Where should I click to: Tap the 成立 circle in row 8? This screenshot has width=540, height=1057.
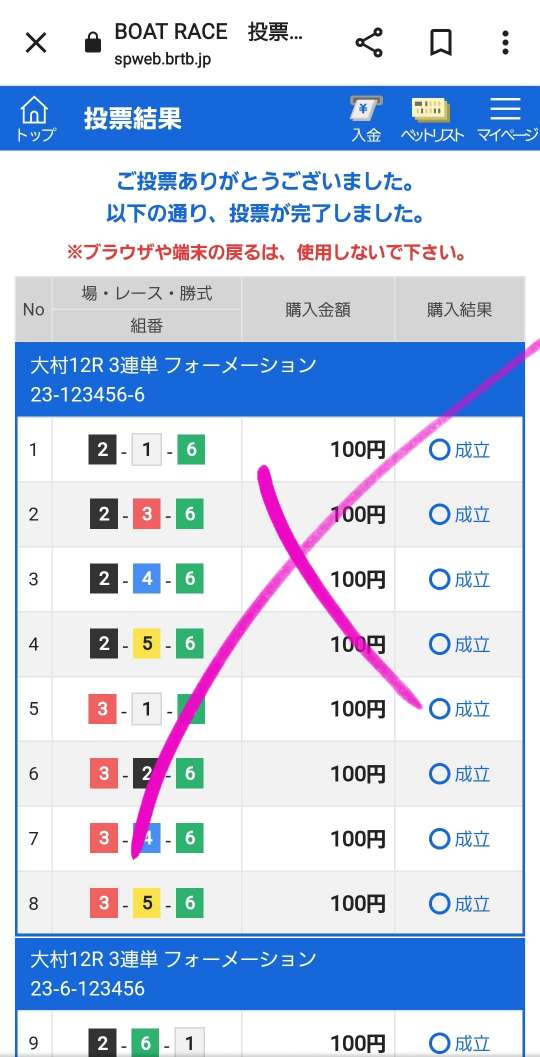[440, 903]
